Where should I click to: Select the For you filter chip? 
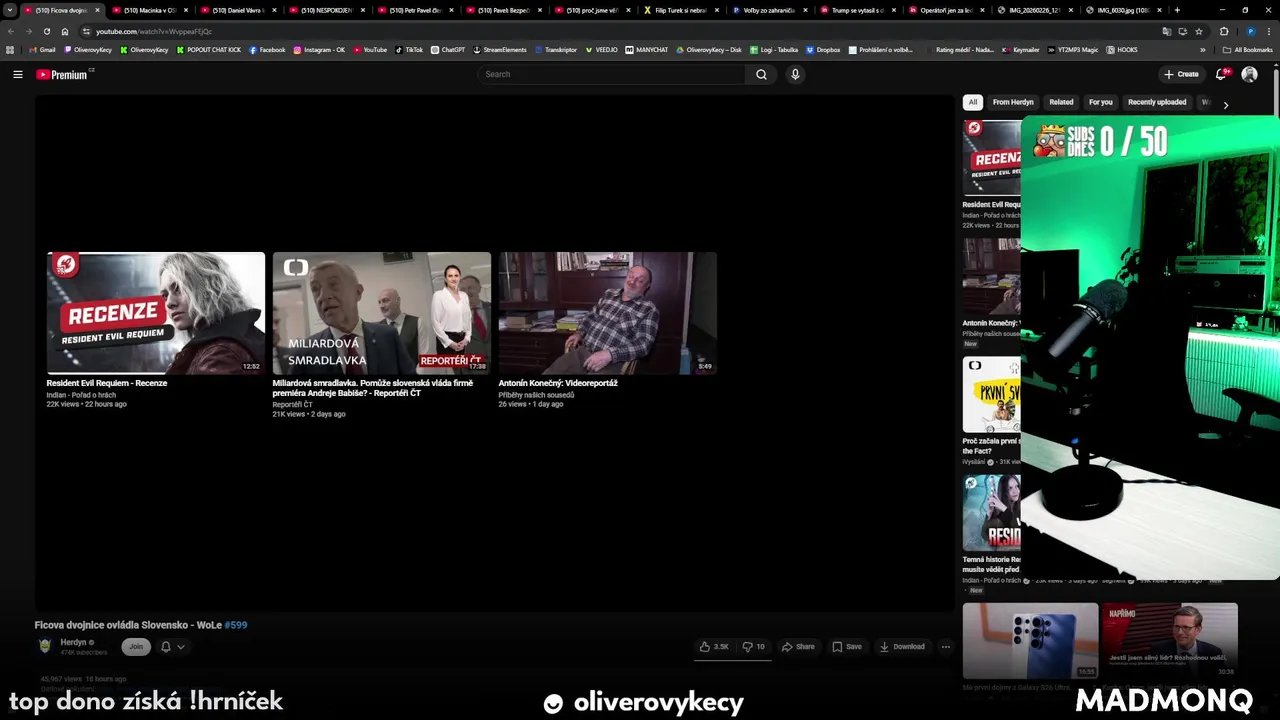[x=1100, y=102]
